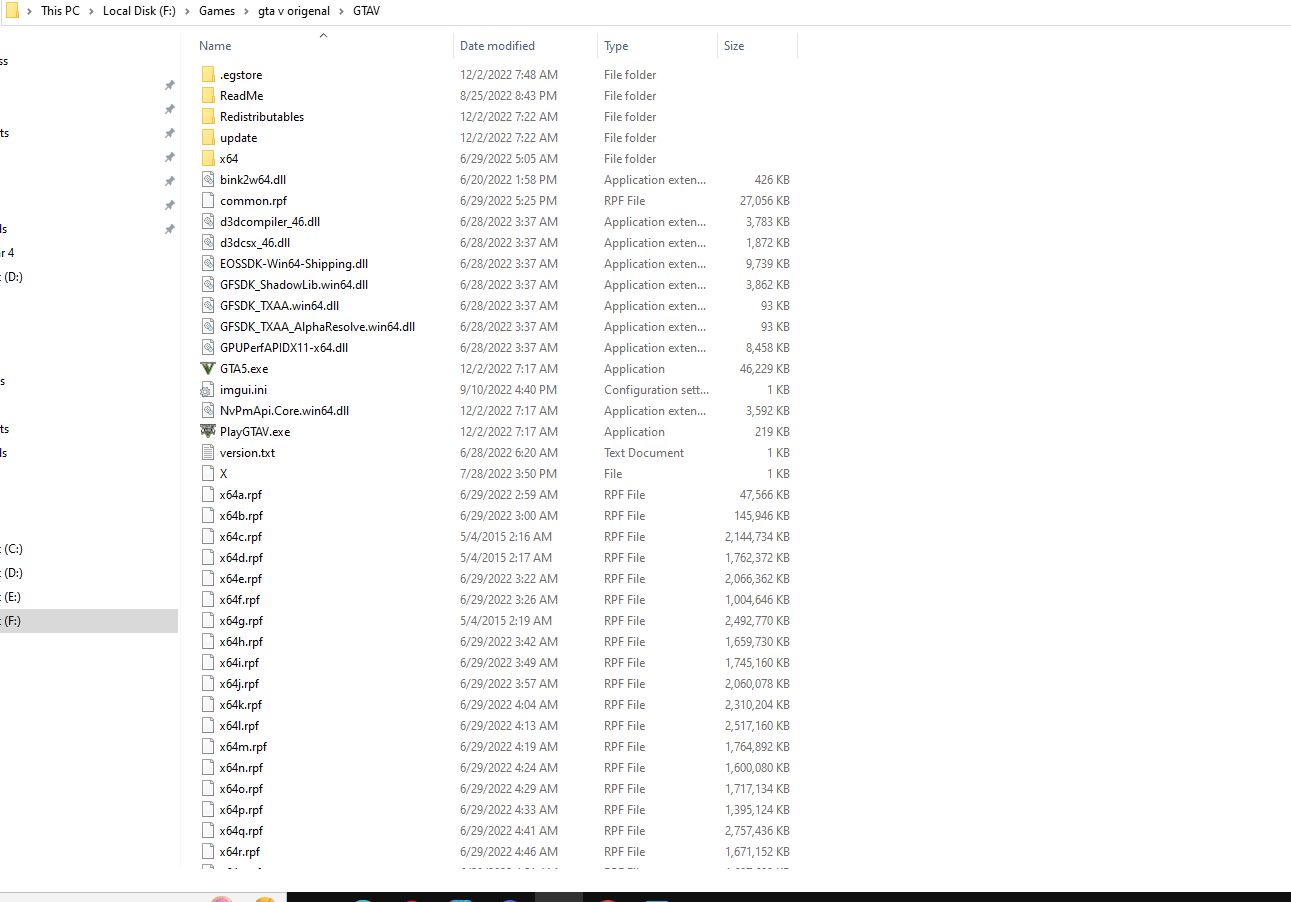The width and height of the screenshot is (1291, 902).
Task: Select the common.rpf file icon
Action: click(208, 200)
